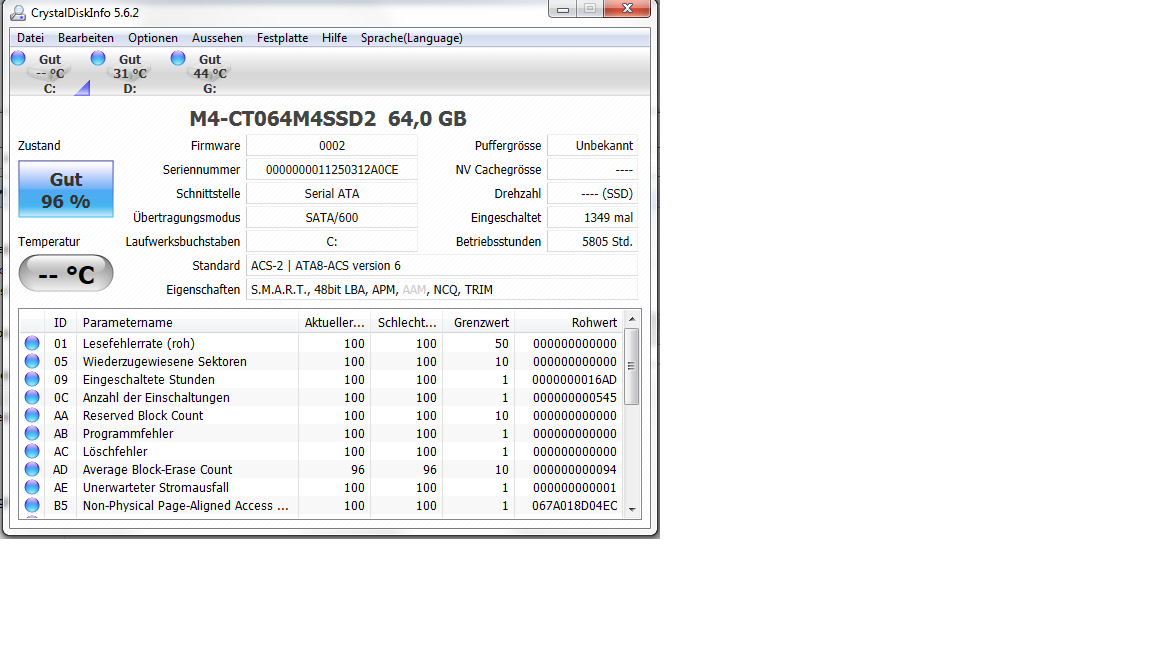Click the Eigenschaften features field

[442, 289]
